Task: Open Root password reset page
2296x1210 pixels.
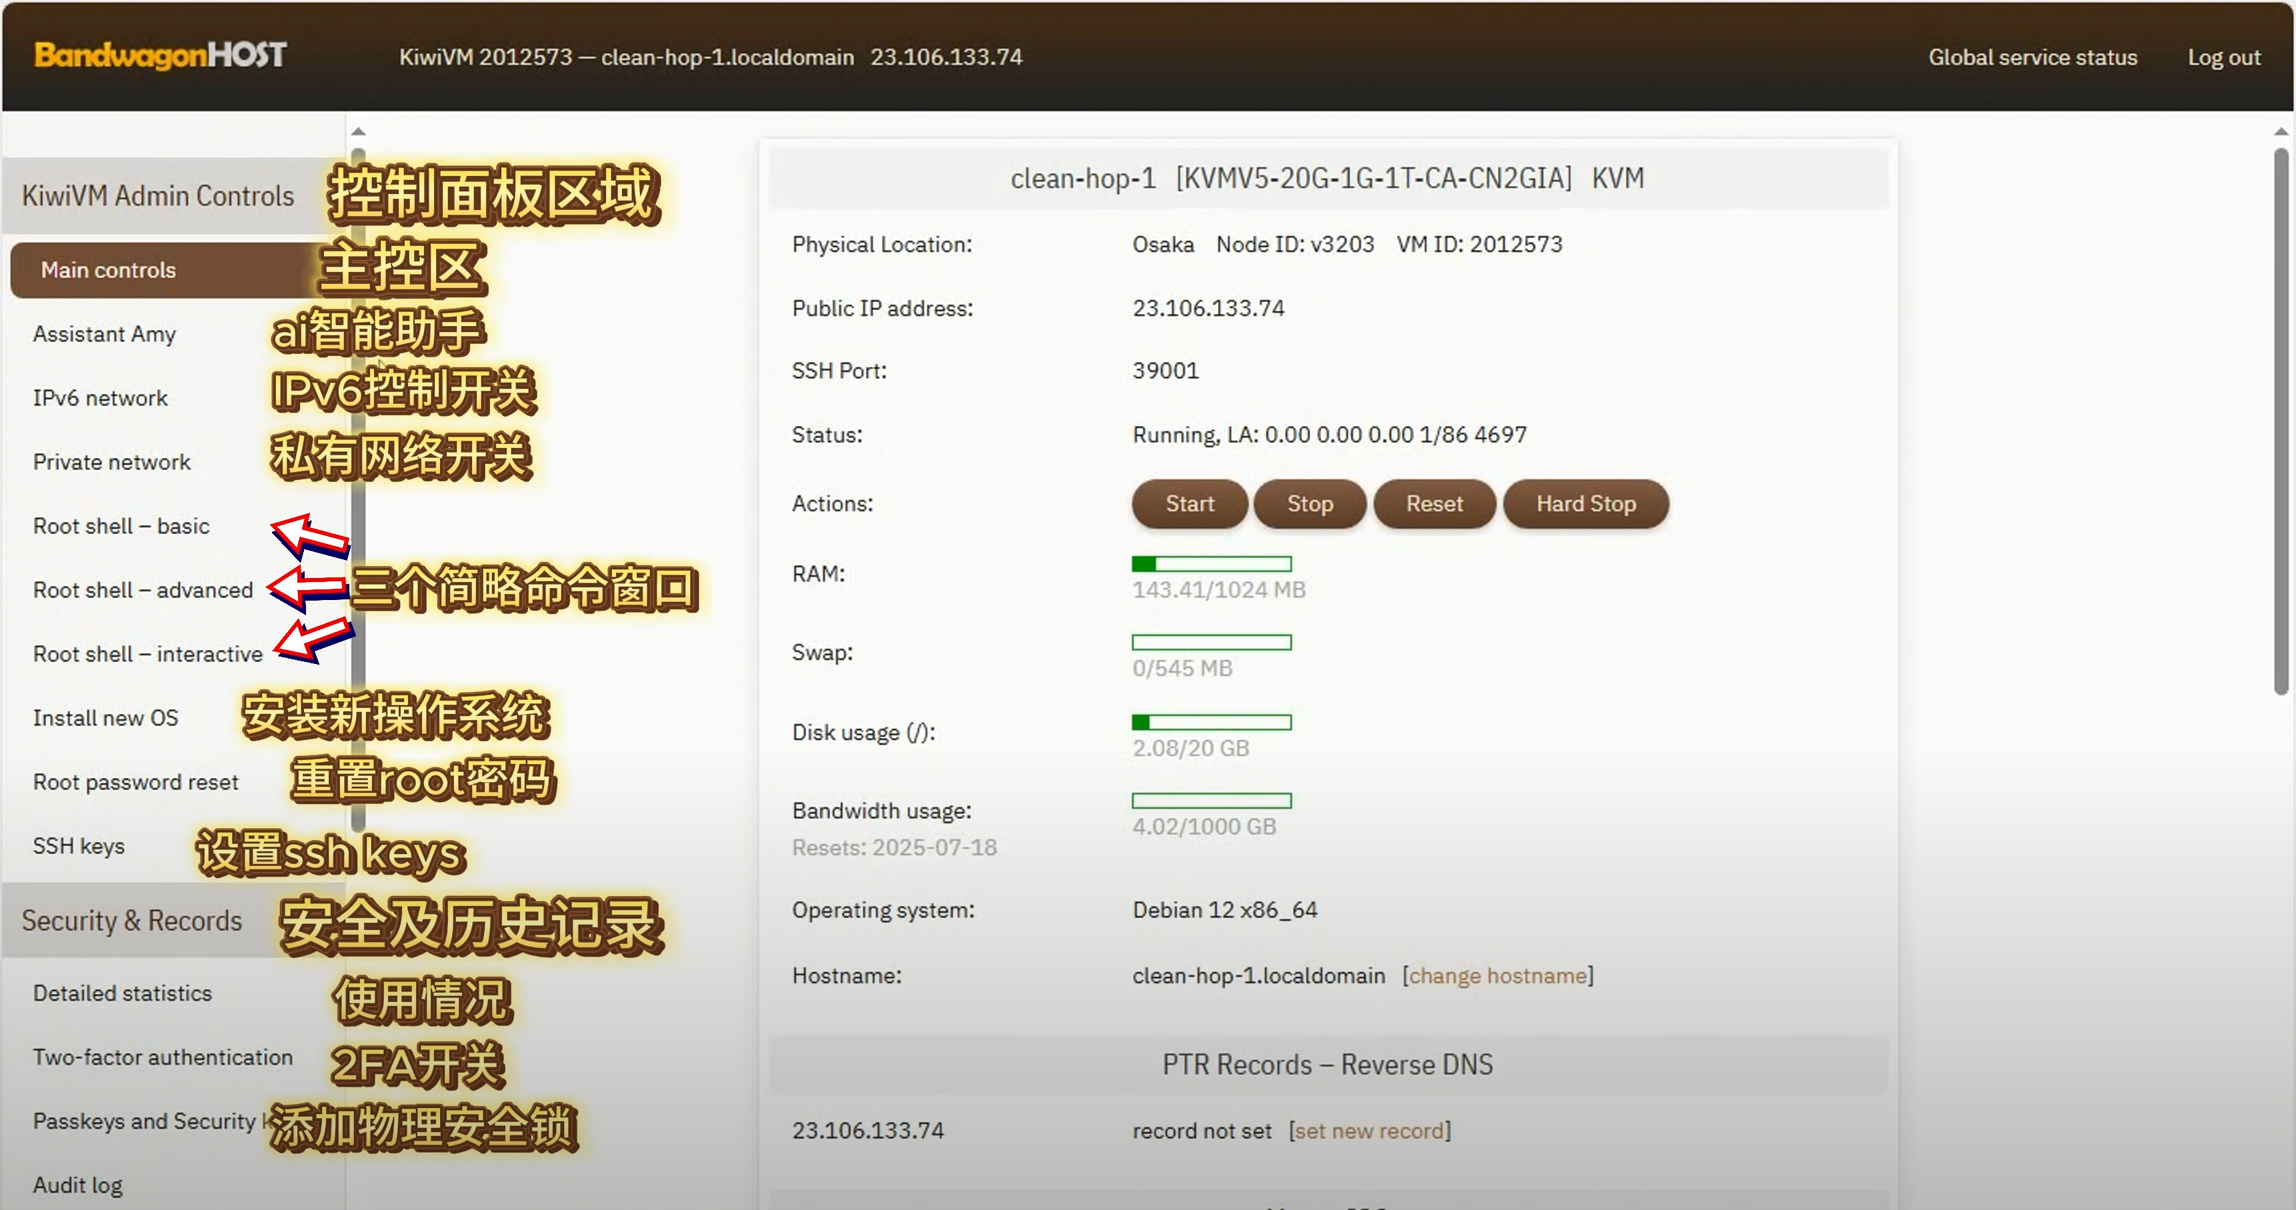Action: coord(135,782)
